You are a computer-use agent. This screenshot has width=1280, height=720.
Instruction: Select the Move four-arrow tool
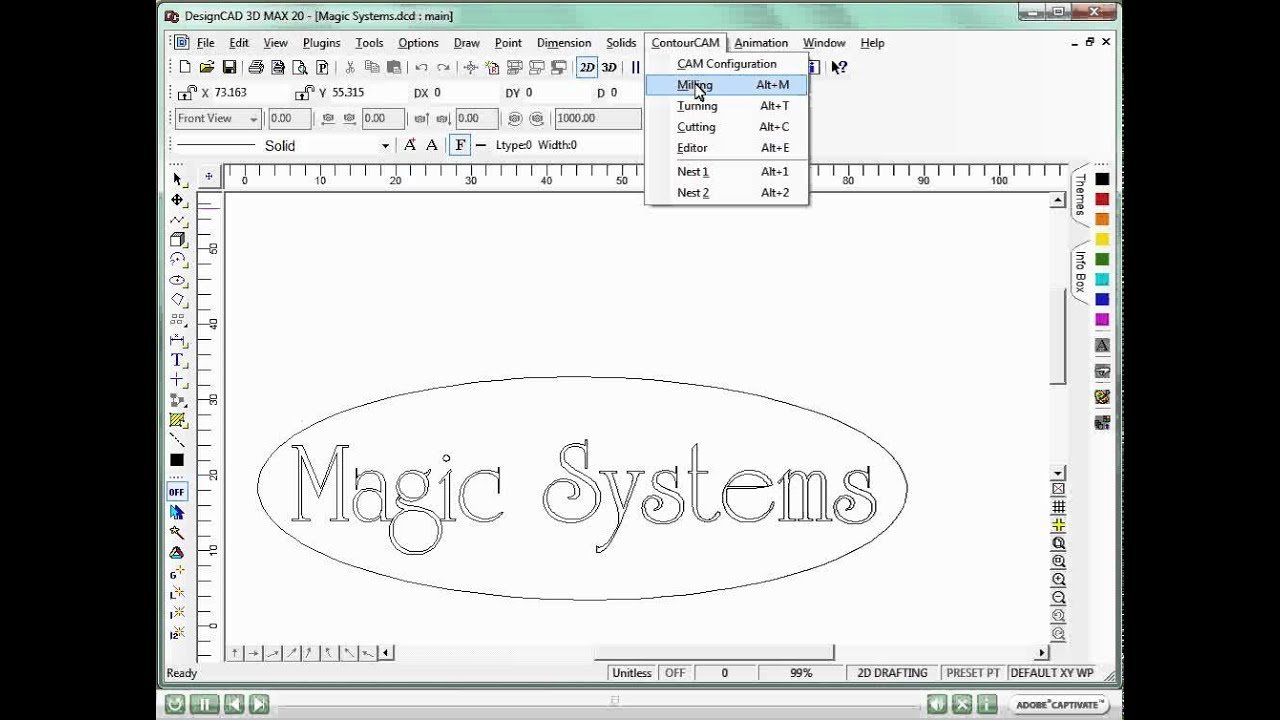pos(177,199)
